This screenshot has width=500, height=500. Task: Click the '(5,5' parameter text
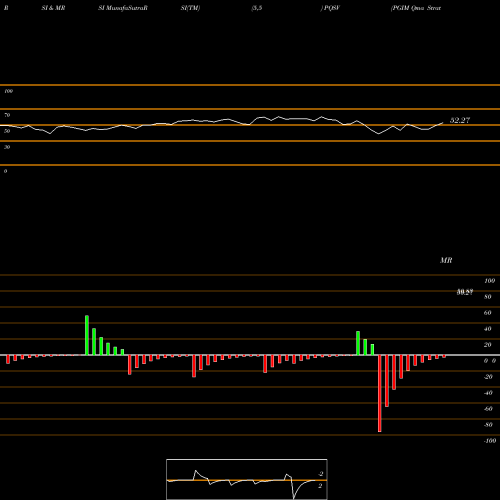coord(257,8)
